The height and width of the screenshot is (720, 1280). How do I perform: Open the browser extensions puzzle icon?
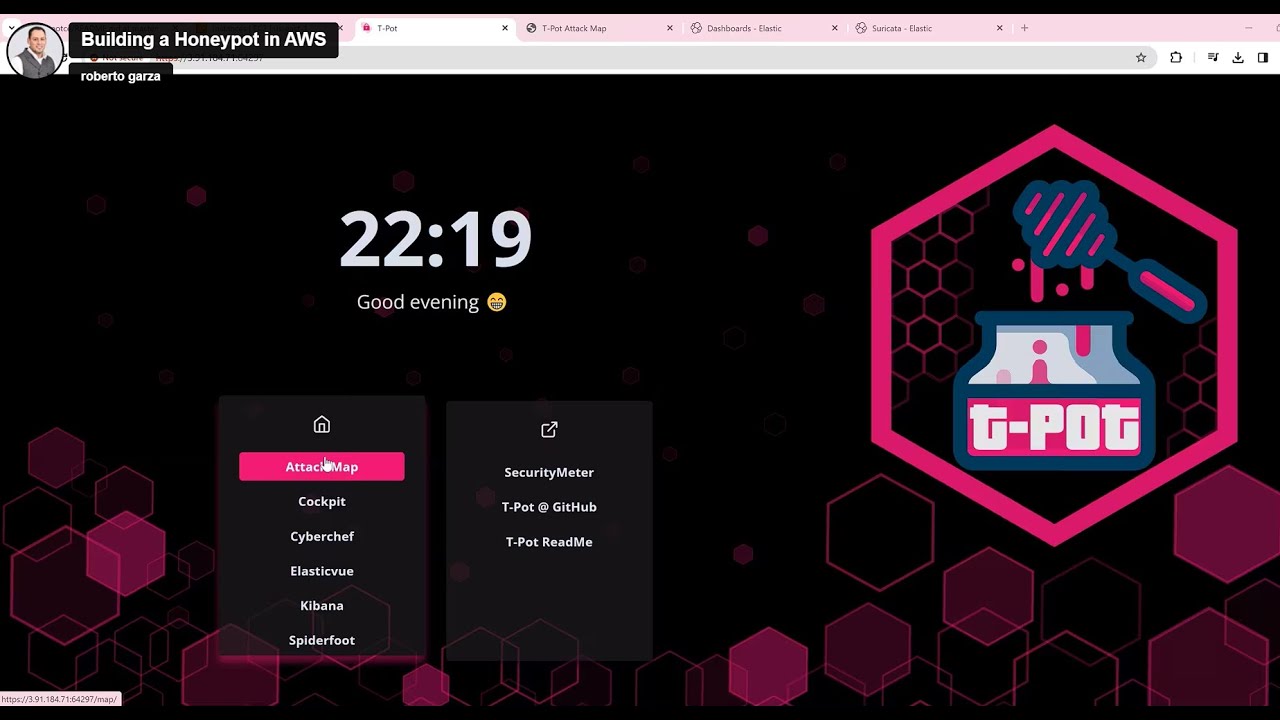pos(1176,58)
